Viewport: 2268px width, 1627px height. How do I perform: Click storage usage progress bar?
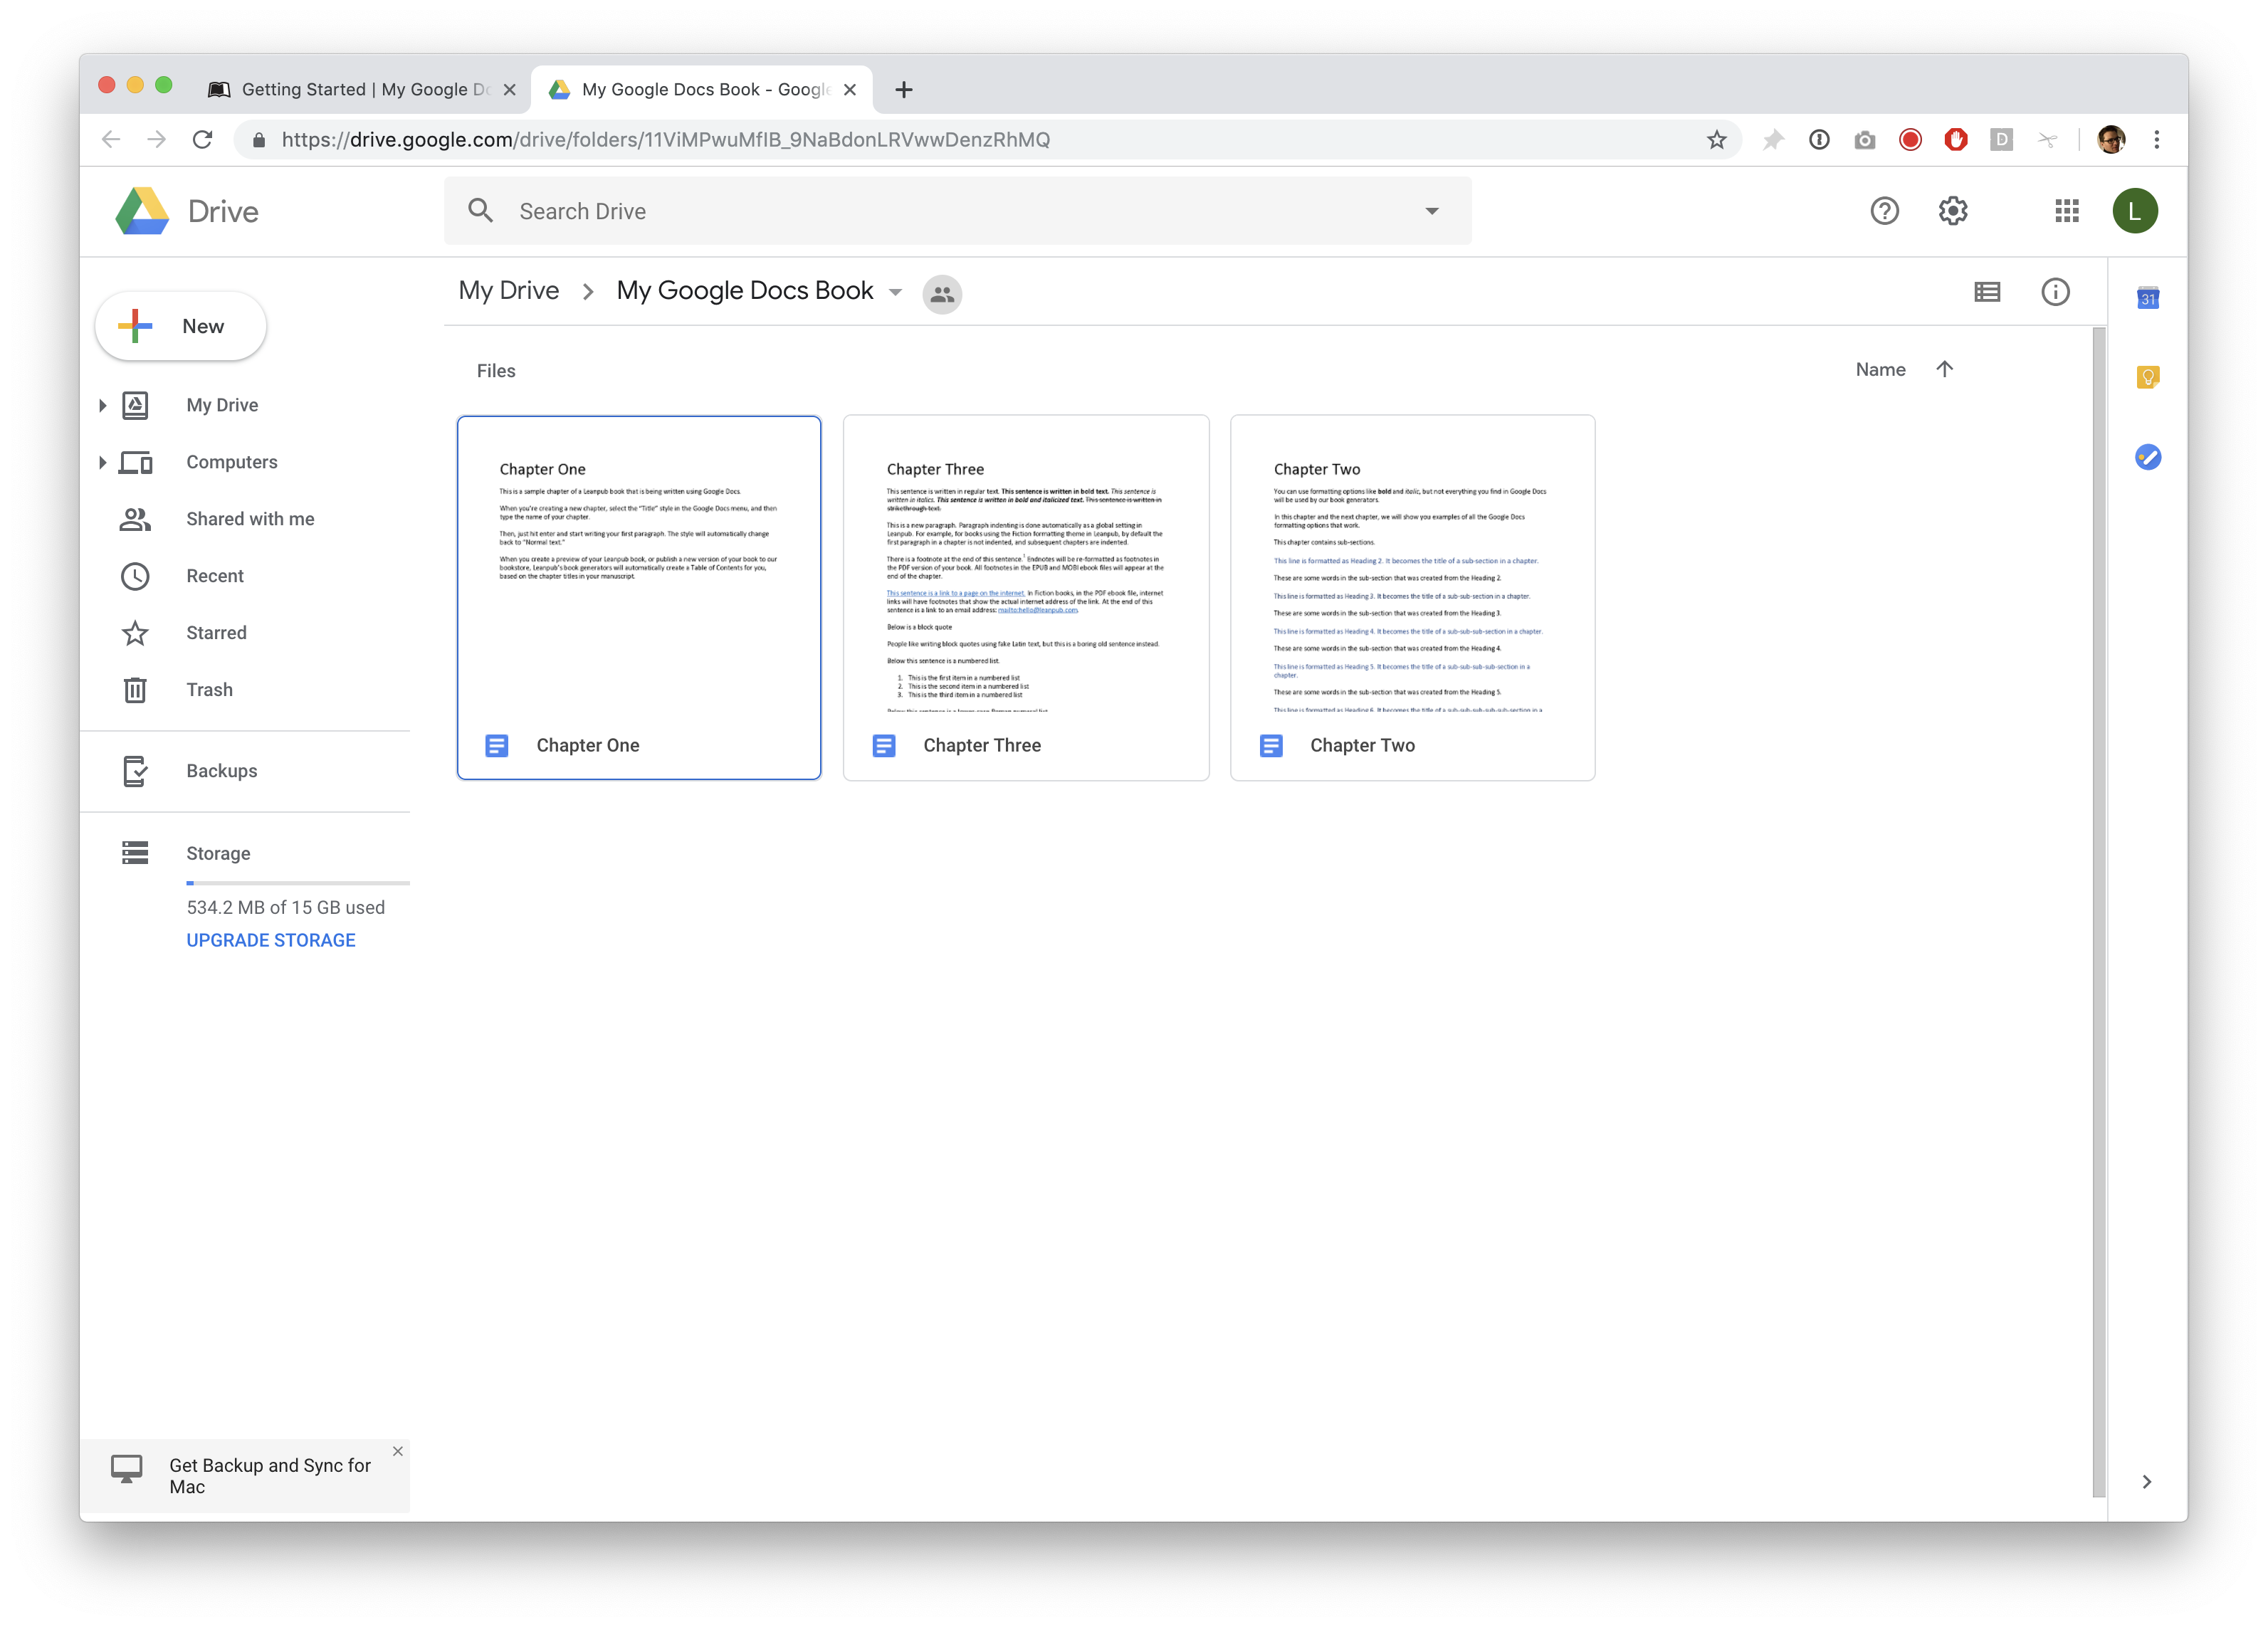298,883
